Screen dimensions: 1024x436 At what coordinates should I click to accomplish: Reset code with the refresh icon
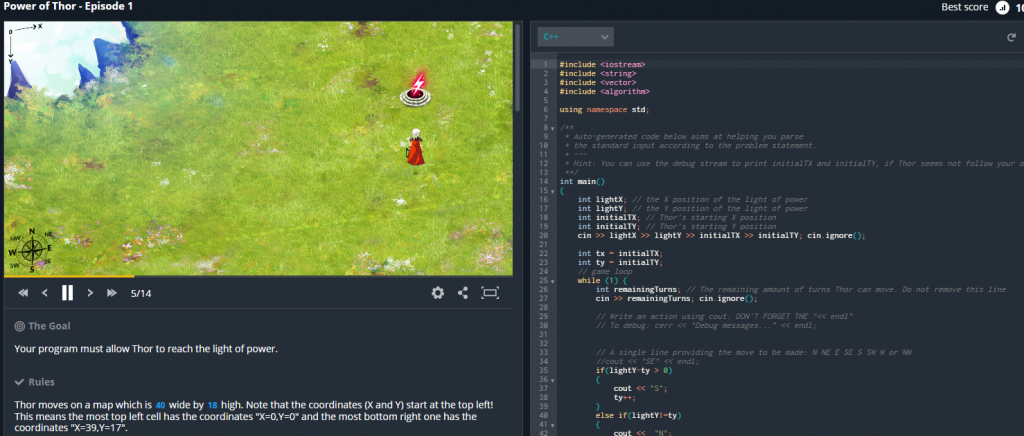coord(1012,37)
